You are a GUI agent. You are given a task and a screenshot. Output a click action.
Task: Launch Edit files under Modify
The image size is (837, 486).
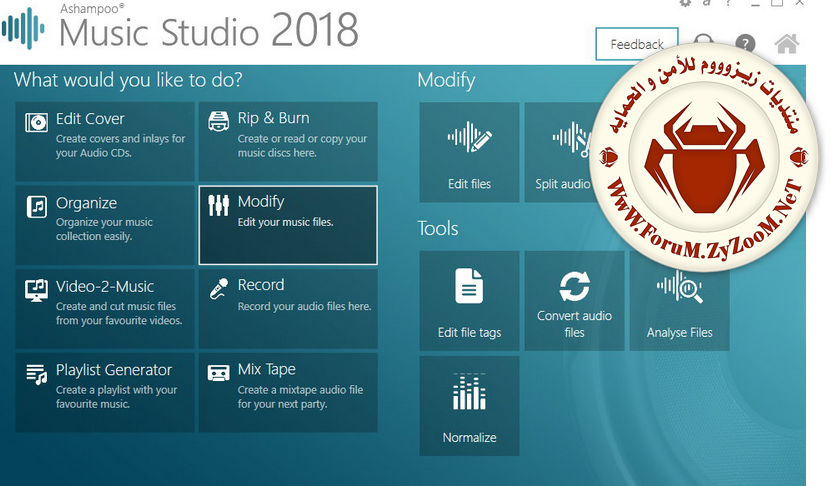coord(469,152)
